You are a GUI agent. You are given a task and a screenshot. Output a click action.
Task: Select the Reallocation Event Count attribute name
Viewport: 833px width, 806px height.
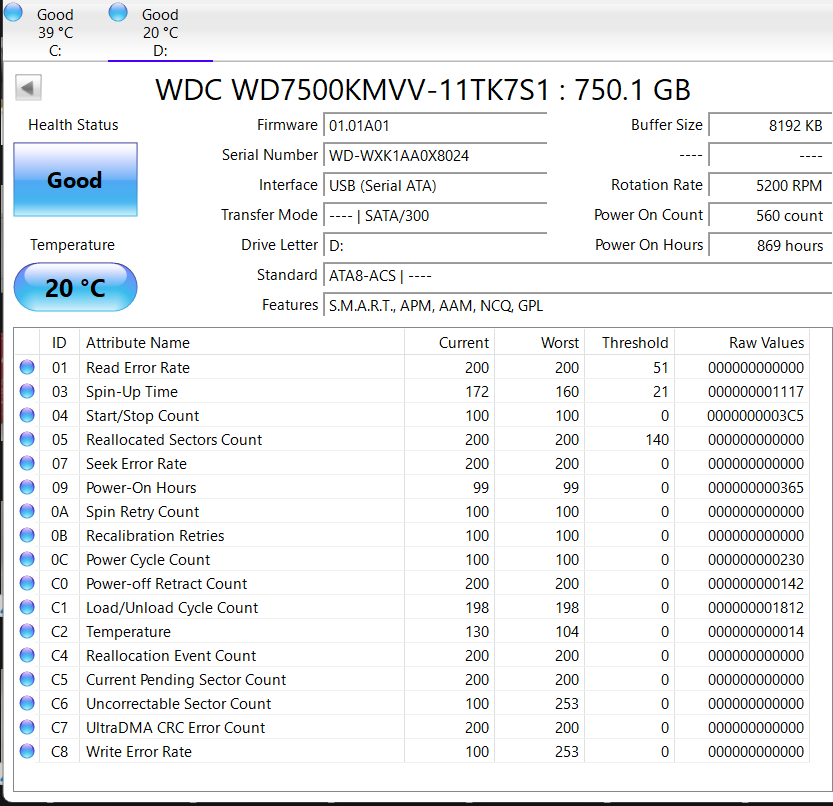click(x=171, y=656)
